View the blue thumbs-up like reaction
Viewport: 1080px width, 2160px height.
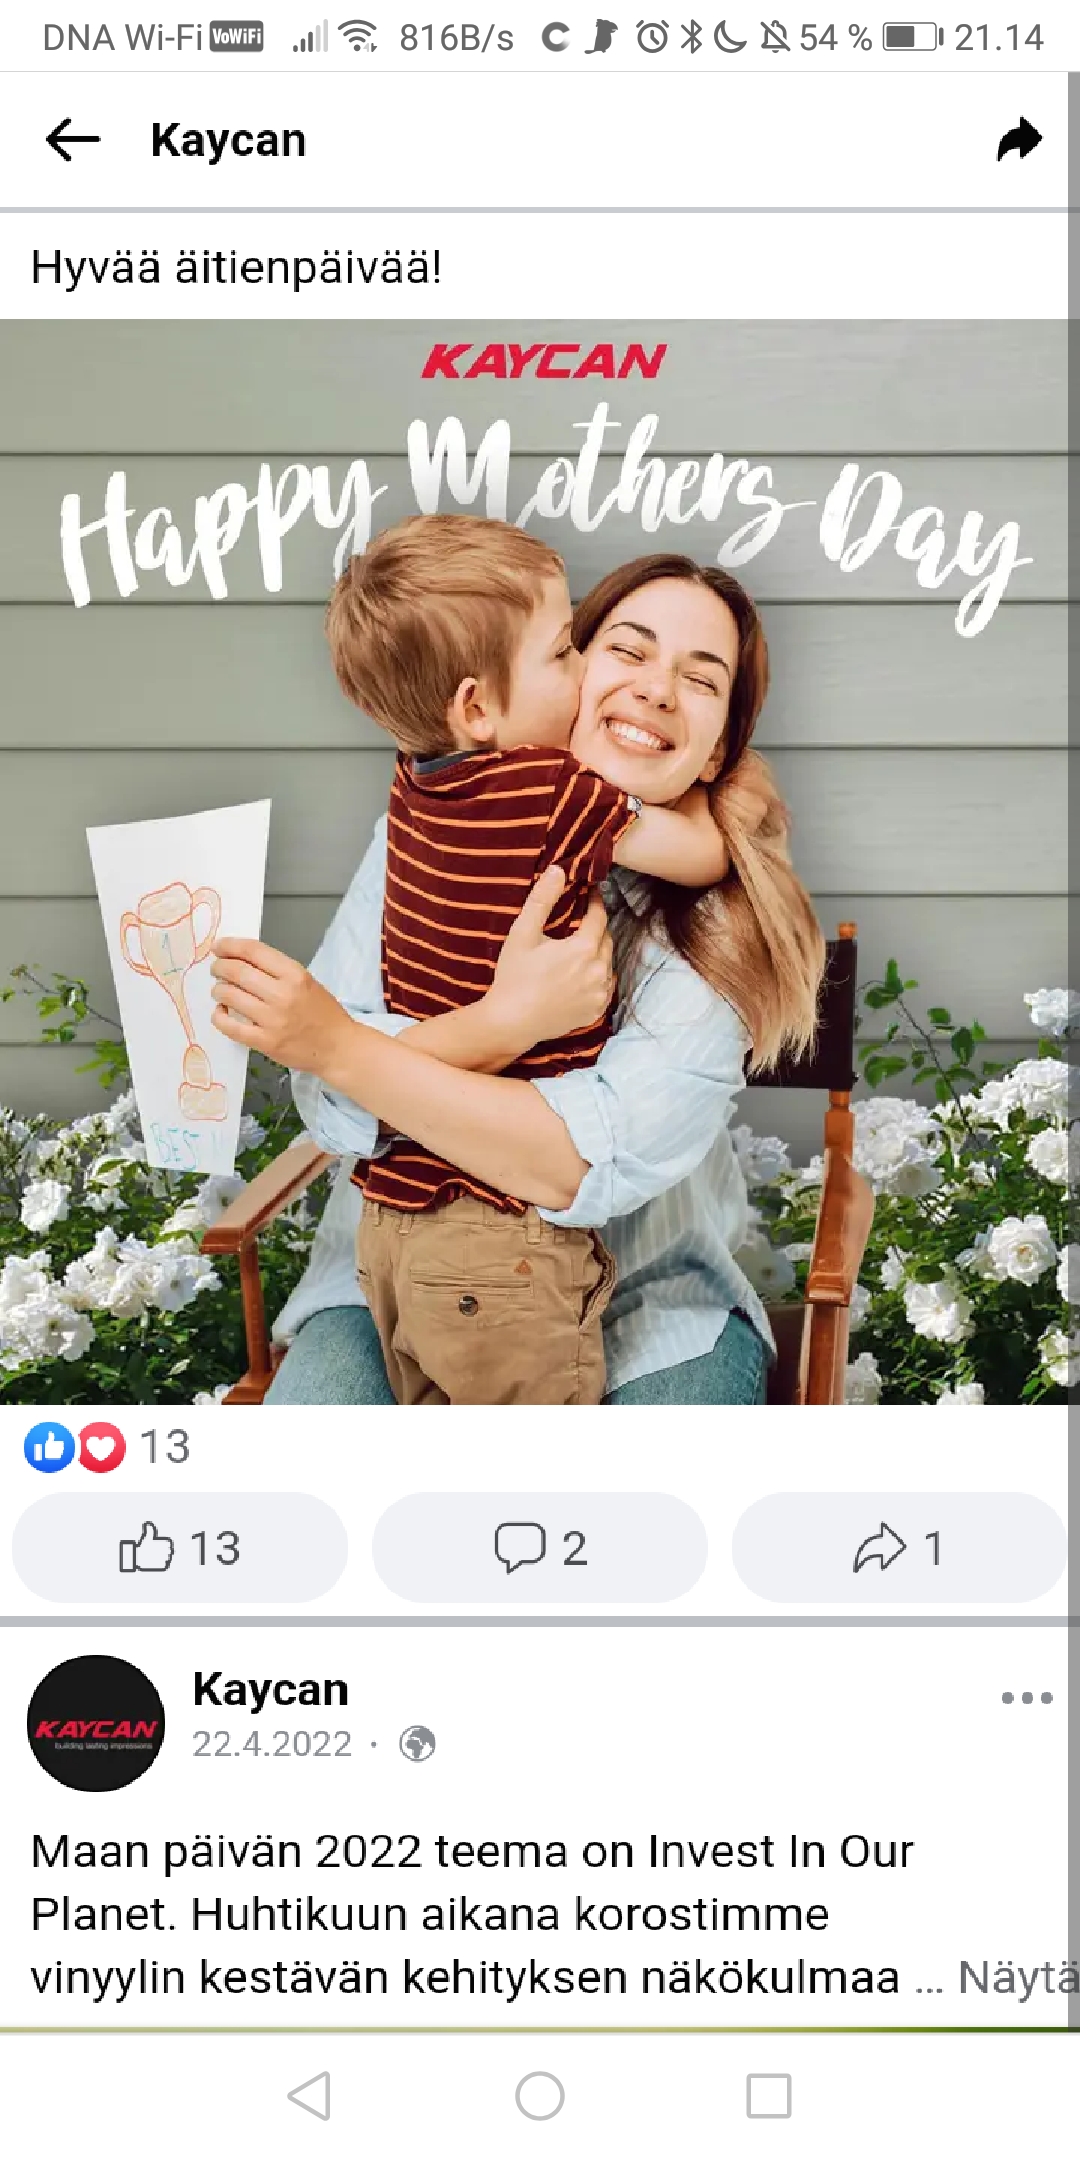(x=49, y=1446)
